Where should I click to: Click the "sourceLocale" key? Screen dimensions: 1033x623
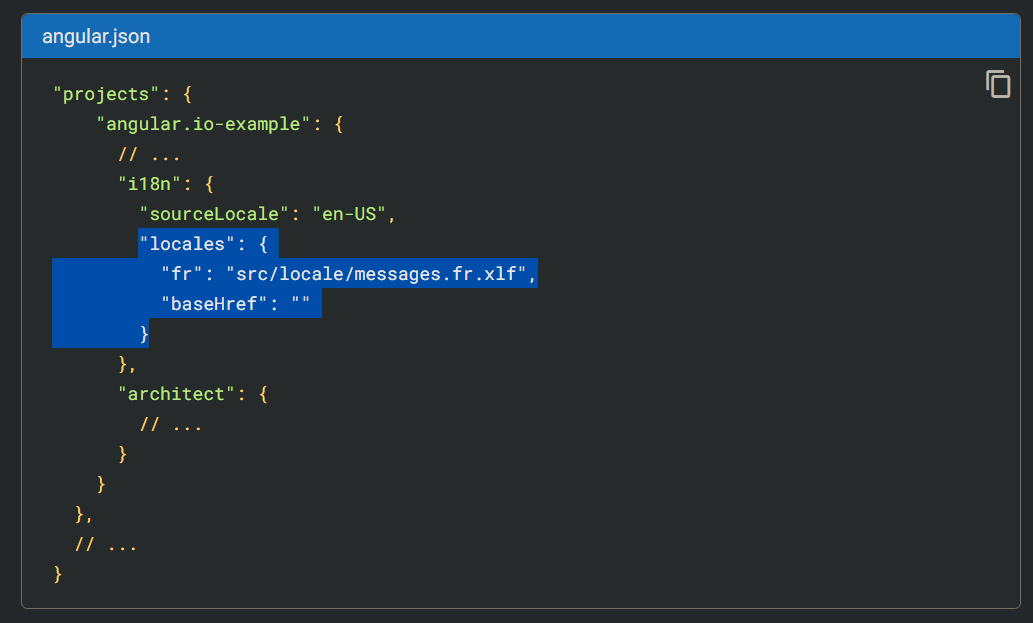[x=214, y=214]
